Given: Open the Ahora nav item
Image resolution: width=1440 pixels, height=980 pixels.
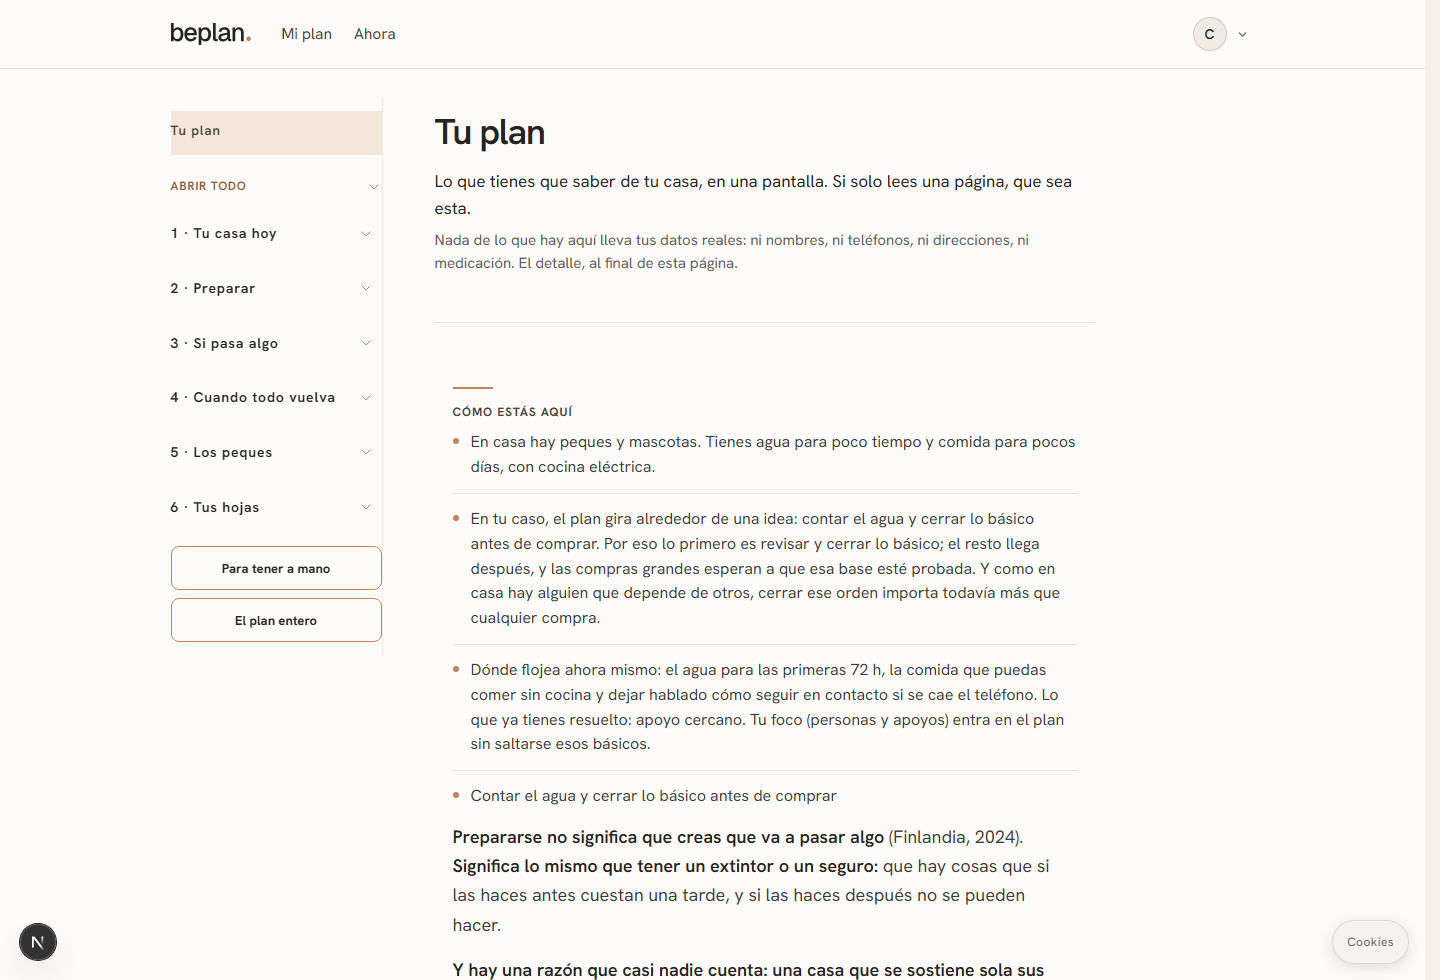Looking at the screenshot, I should click(374, 34).
